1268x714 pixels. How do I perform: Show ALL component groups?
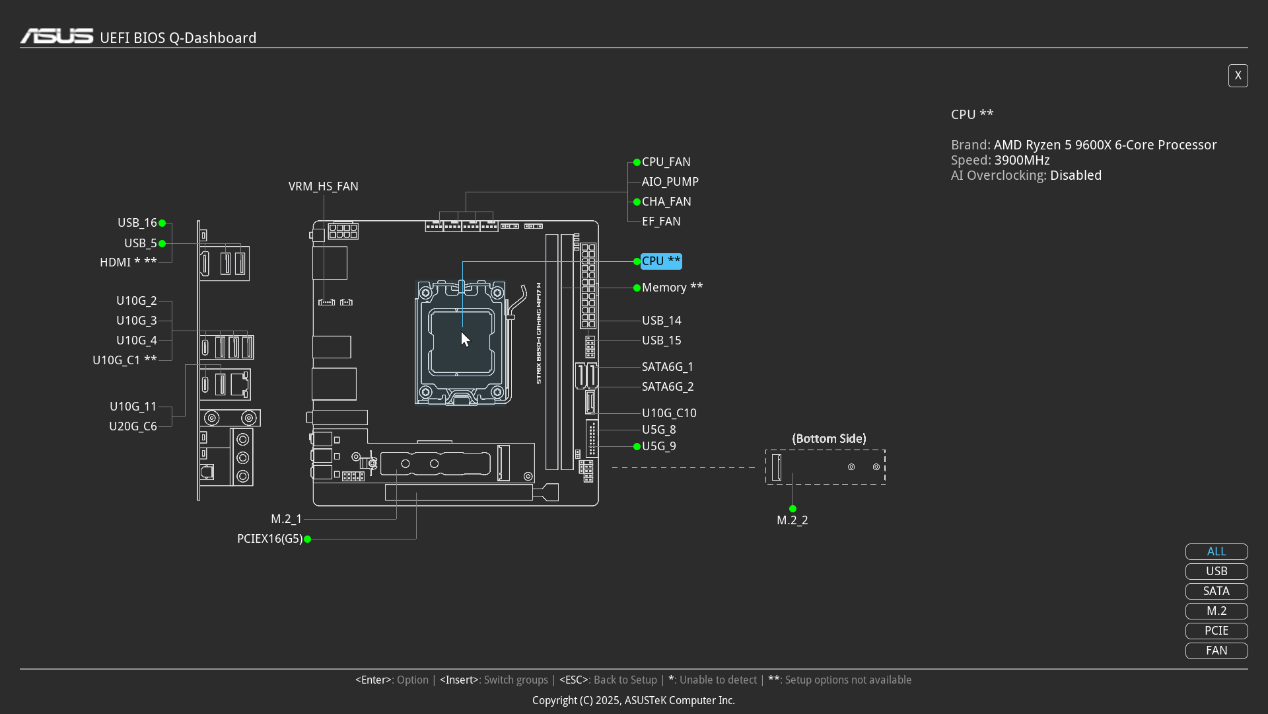pyautogui.click(x=1216, y=551)
